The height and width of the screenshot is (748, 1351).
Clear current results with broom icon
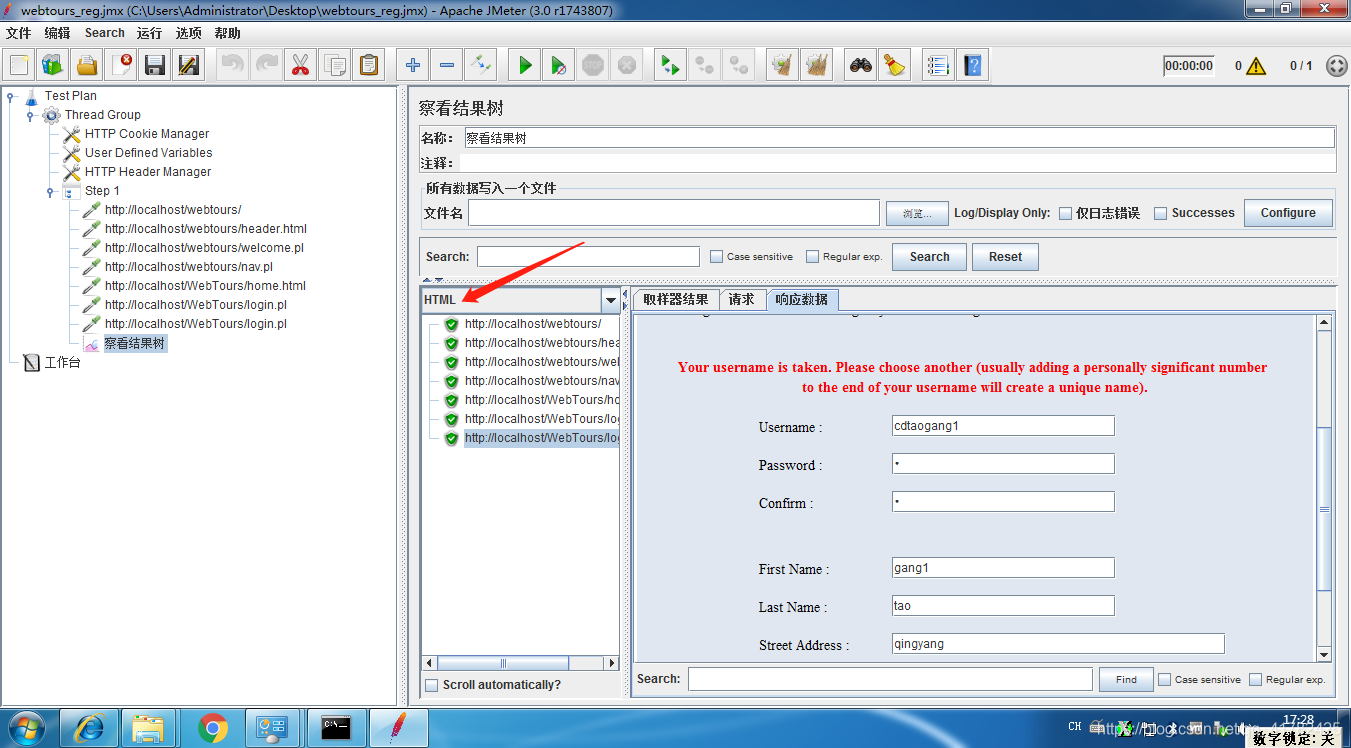[x=782, y=66]
